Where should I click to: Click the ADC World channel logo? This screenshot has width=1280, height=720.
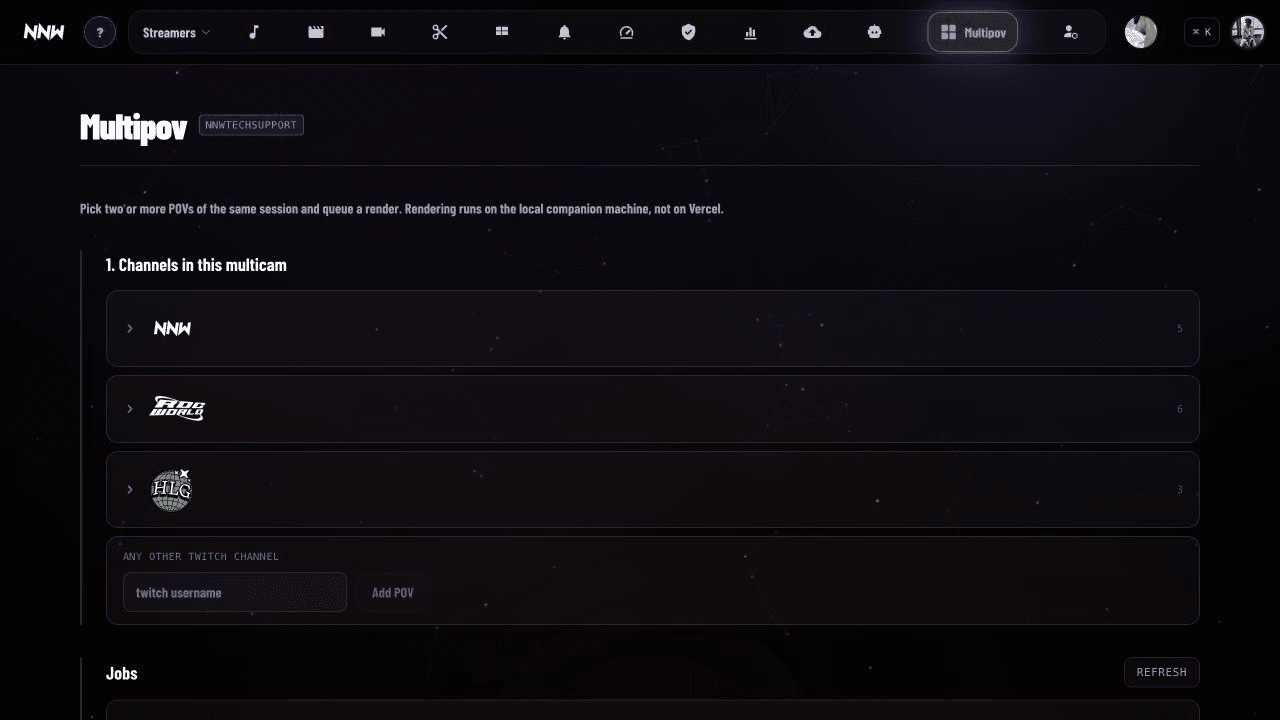[x=177, y=409]
